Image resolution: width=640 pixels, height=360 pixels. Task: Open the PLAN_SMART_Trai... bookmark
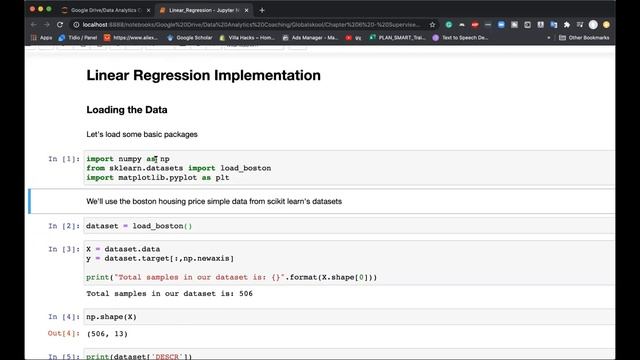(398, 38)
